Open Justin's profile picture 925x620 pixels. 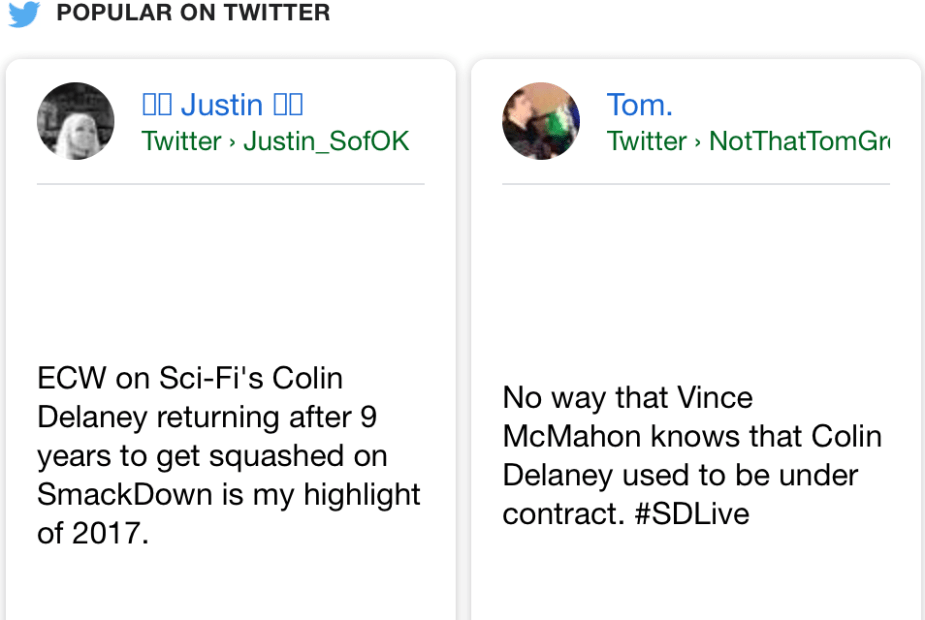(x=76, y=121)
